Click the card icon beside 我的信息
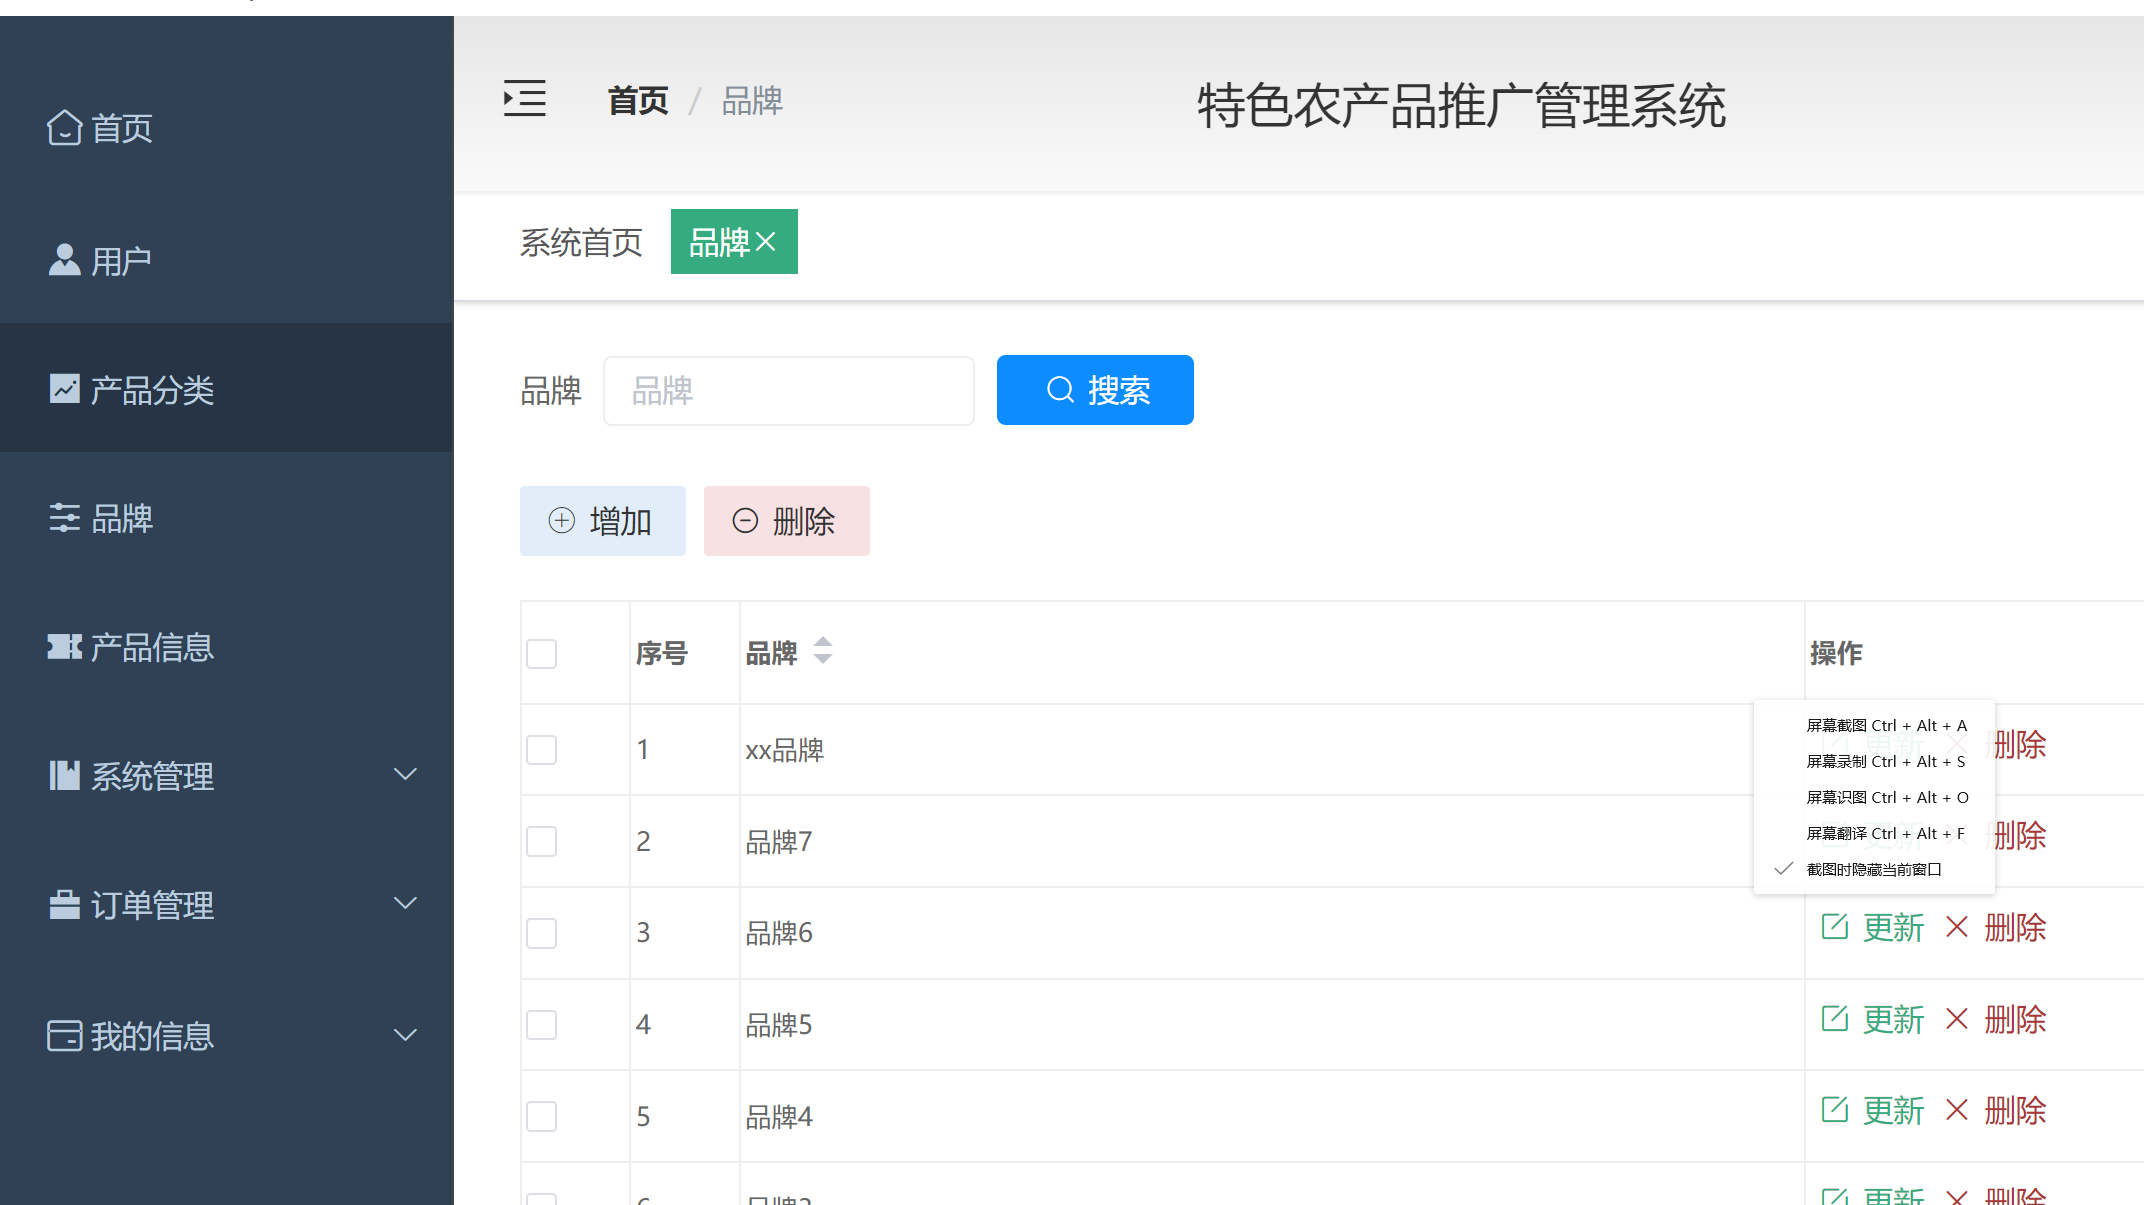Viewport: 2144px width, 1205px height. pos(64,1036)
